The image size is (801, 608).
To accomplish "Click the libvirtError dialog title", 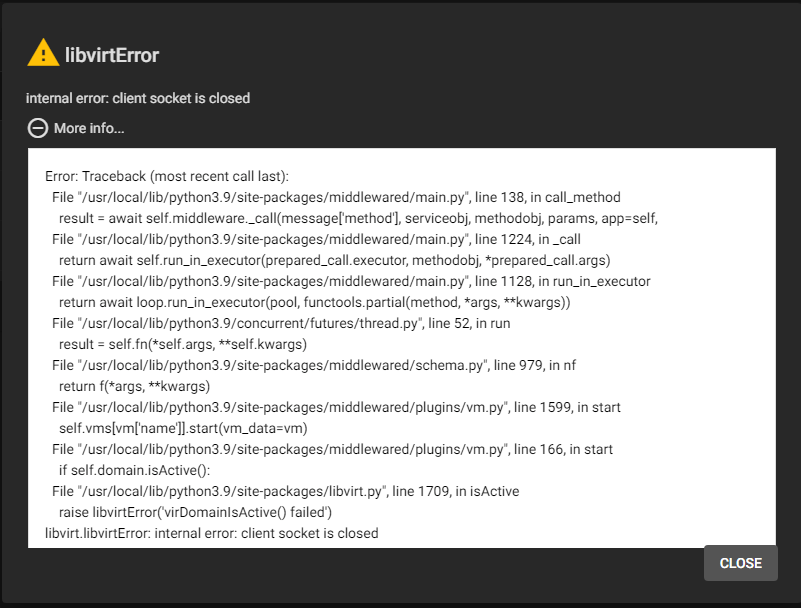I will click(111, 55).
